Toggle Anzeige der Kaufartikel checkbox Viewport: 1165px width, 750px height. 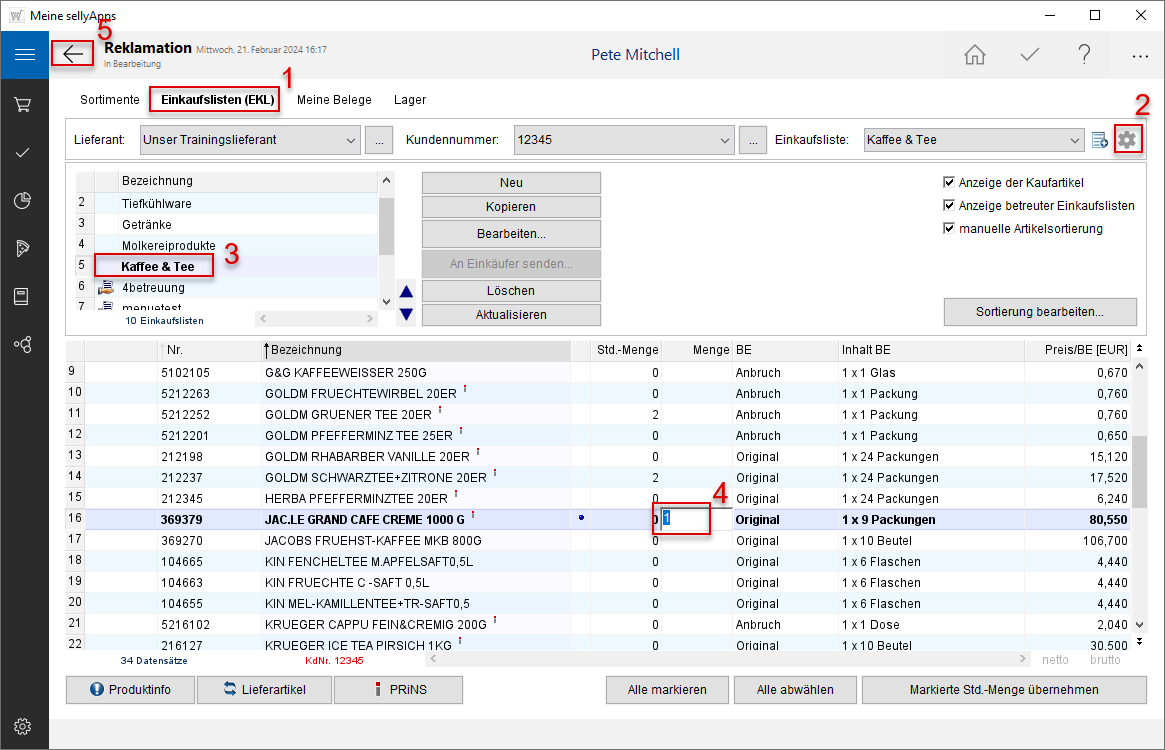tap(949, 183)
